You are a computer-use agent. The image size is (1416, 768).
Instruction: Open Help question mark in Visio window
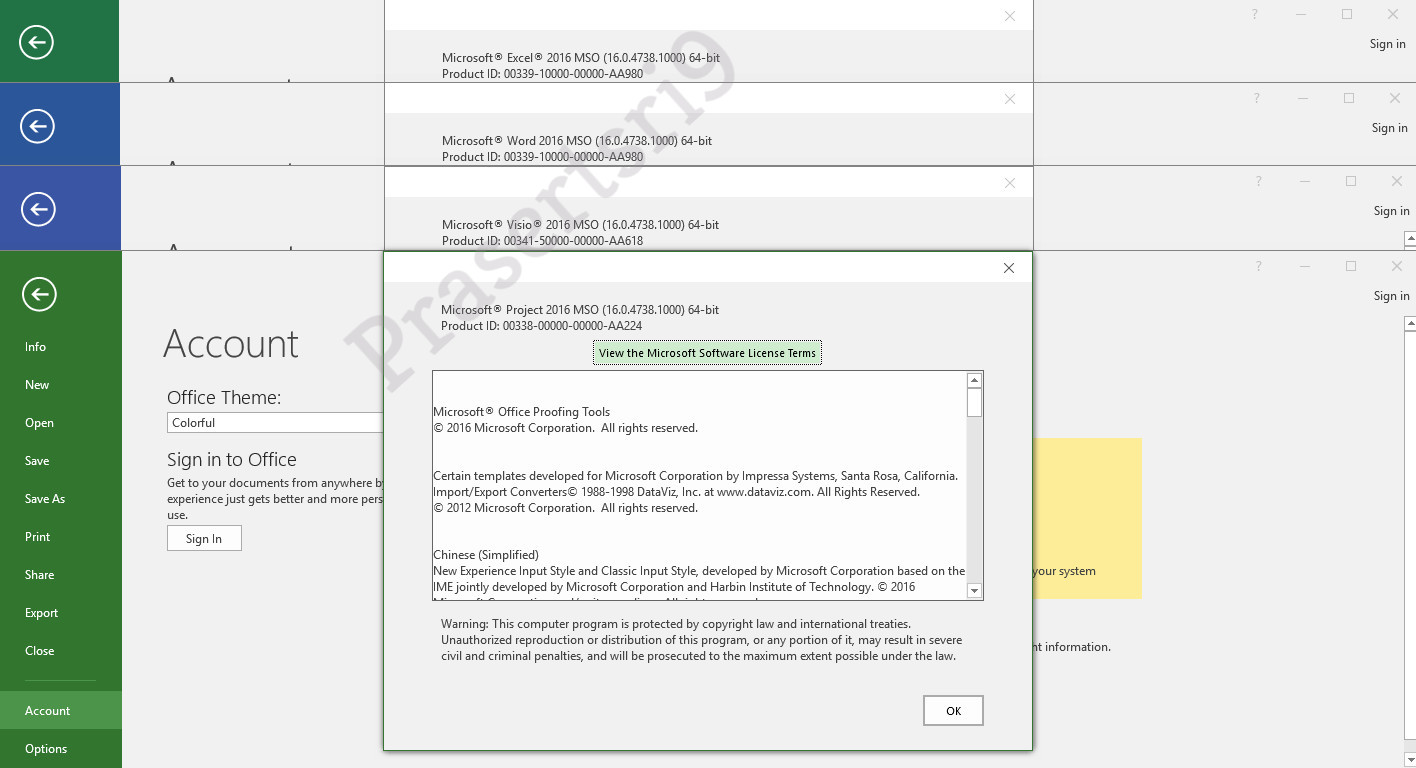1258,181
